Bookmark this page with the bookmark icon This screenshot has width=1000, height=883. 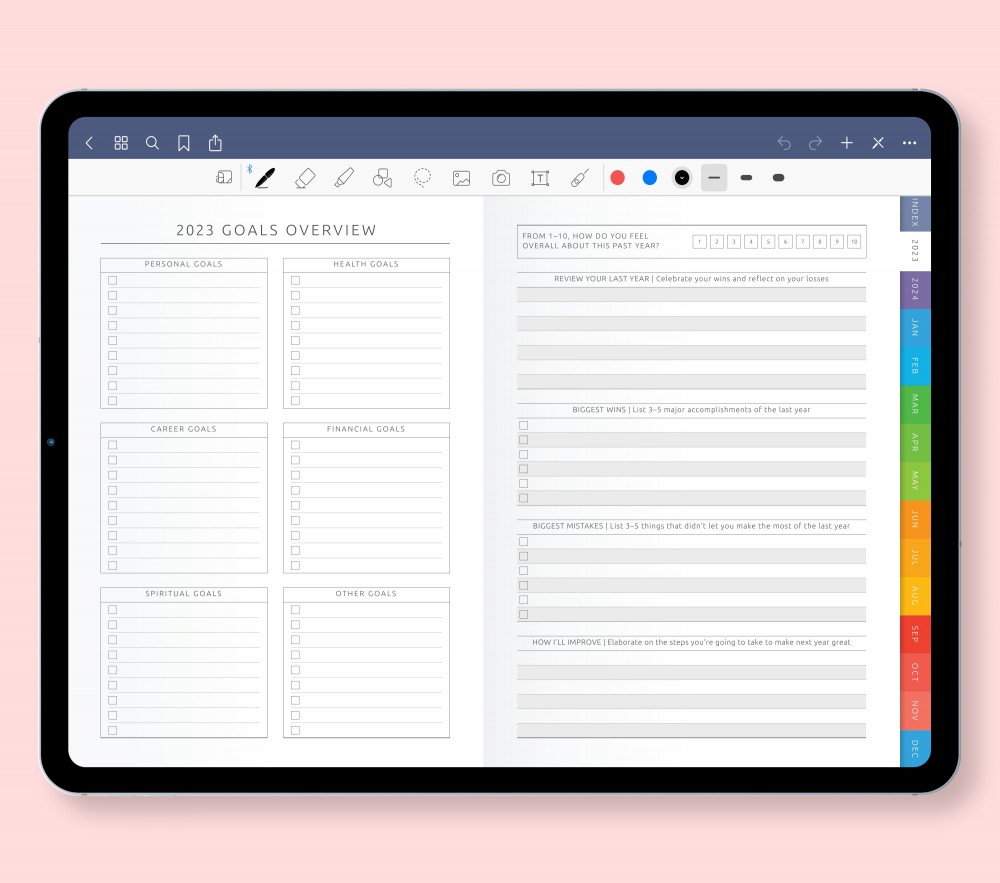pos(184,143)
